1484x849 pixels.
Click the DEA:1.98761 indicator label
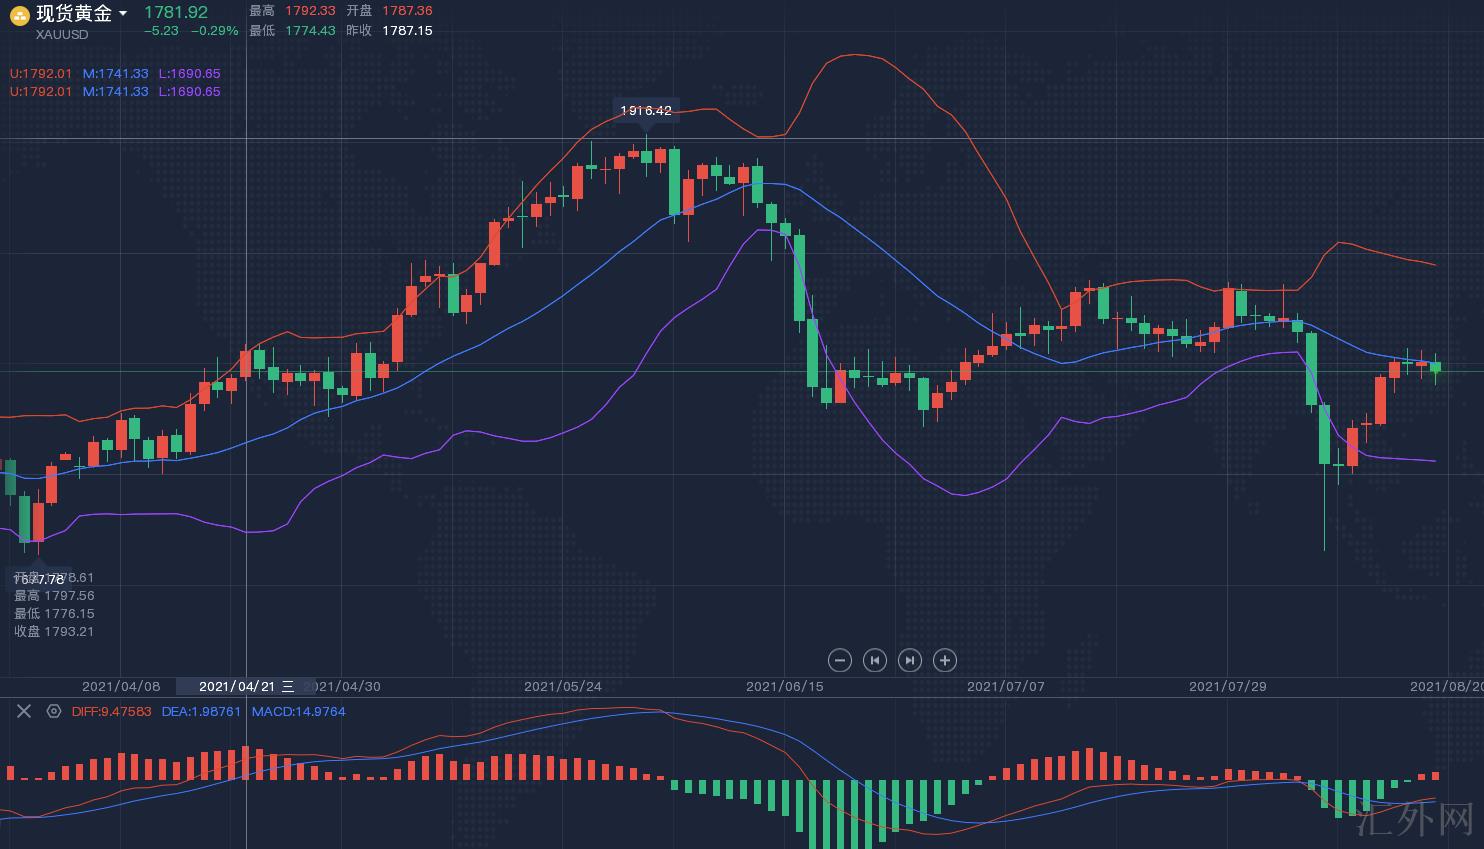tap(201, 711)
